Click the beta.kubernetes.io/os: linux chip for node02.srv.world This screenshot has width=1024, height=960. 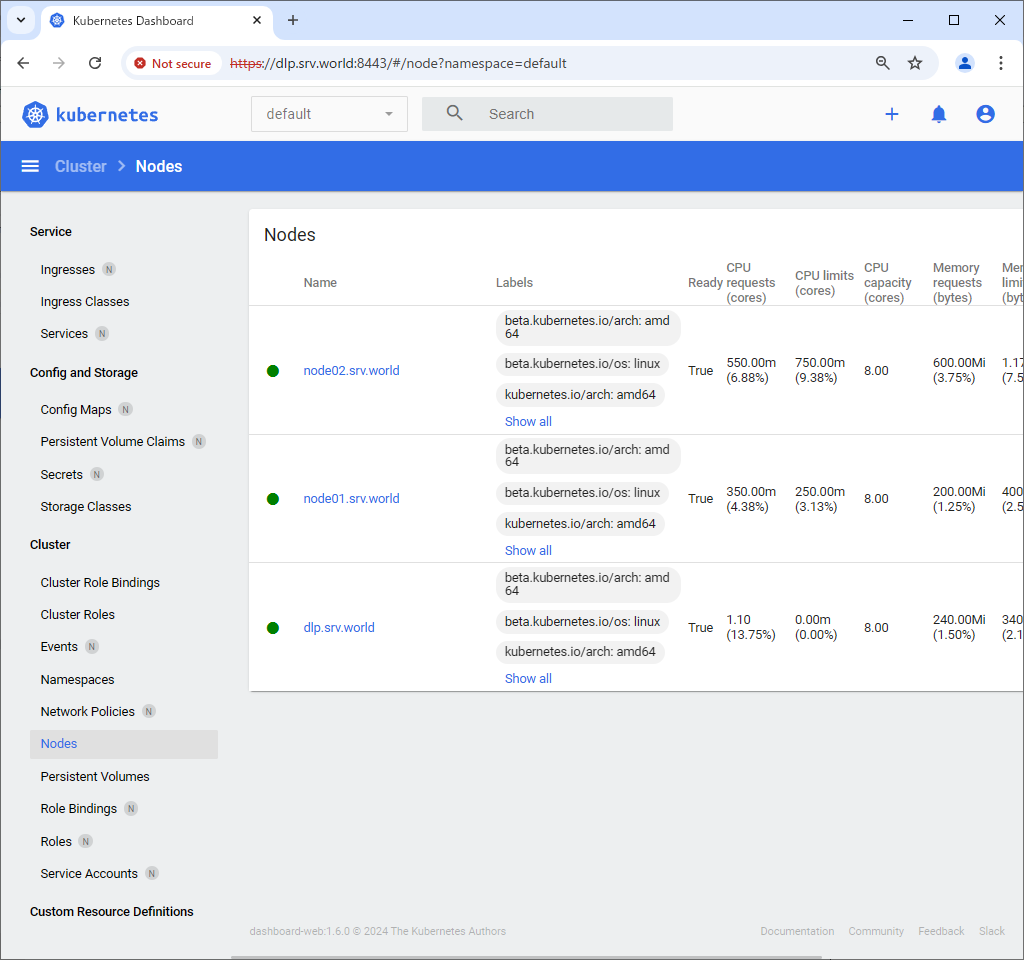(x=582, y=364)
